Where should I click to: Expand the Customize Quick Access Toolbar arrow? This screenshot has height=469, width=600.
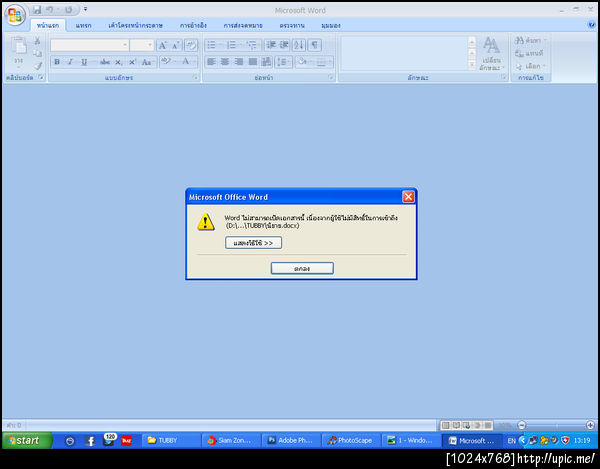(x=85, y=9)
